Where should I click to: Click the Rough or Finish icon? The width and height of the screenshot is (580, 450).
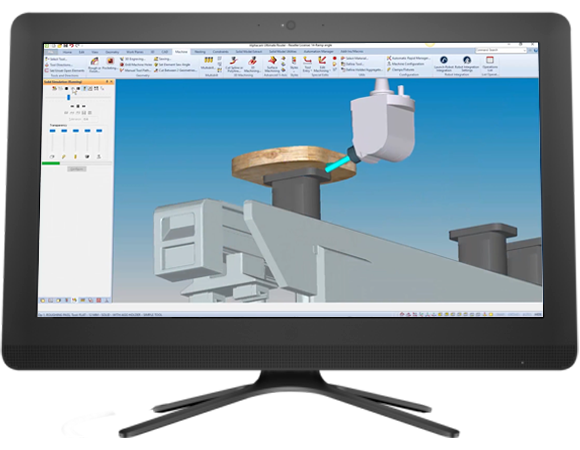pyautogui.click(x=94, y=64)
